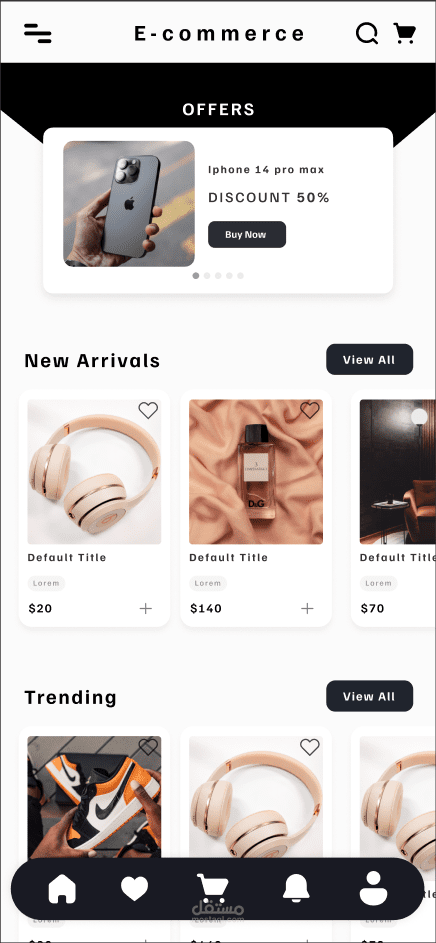
Task: Open the cart icon in header
Action: coord(405,33)
